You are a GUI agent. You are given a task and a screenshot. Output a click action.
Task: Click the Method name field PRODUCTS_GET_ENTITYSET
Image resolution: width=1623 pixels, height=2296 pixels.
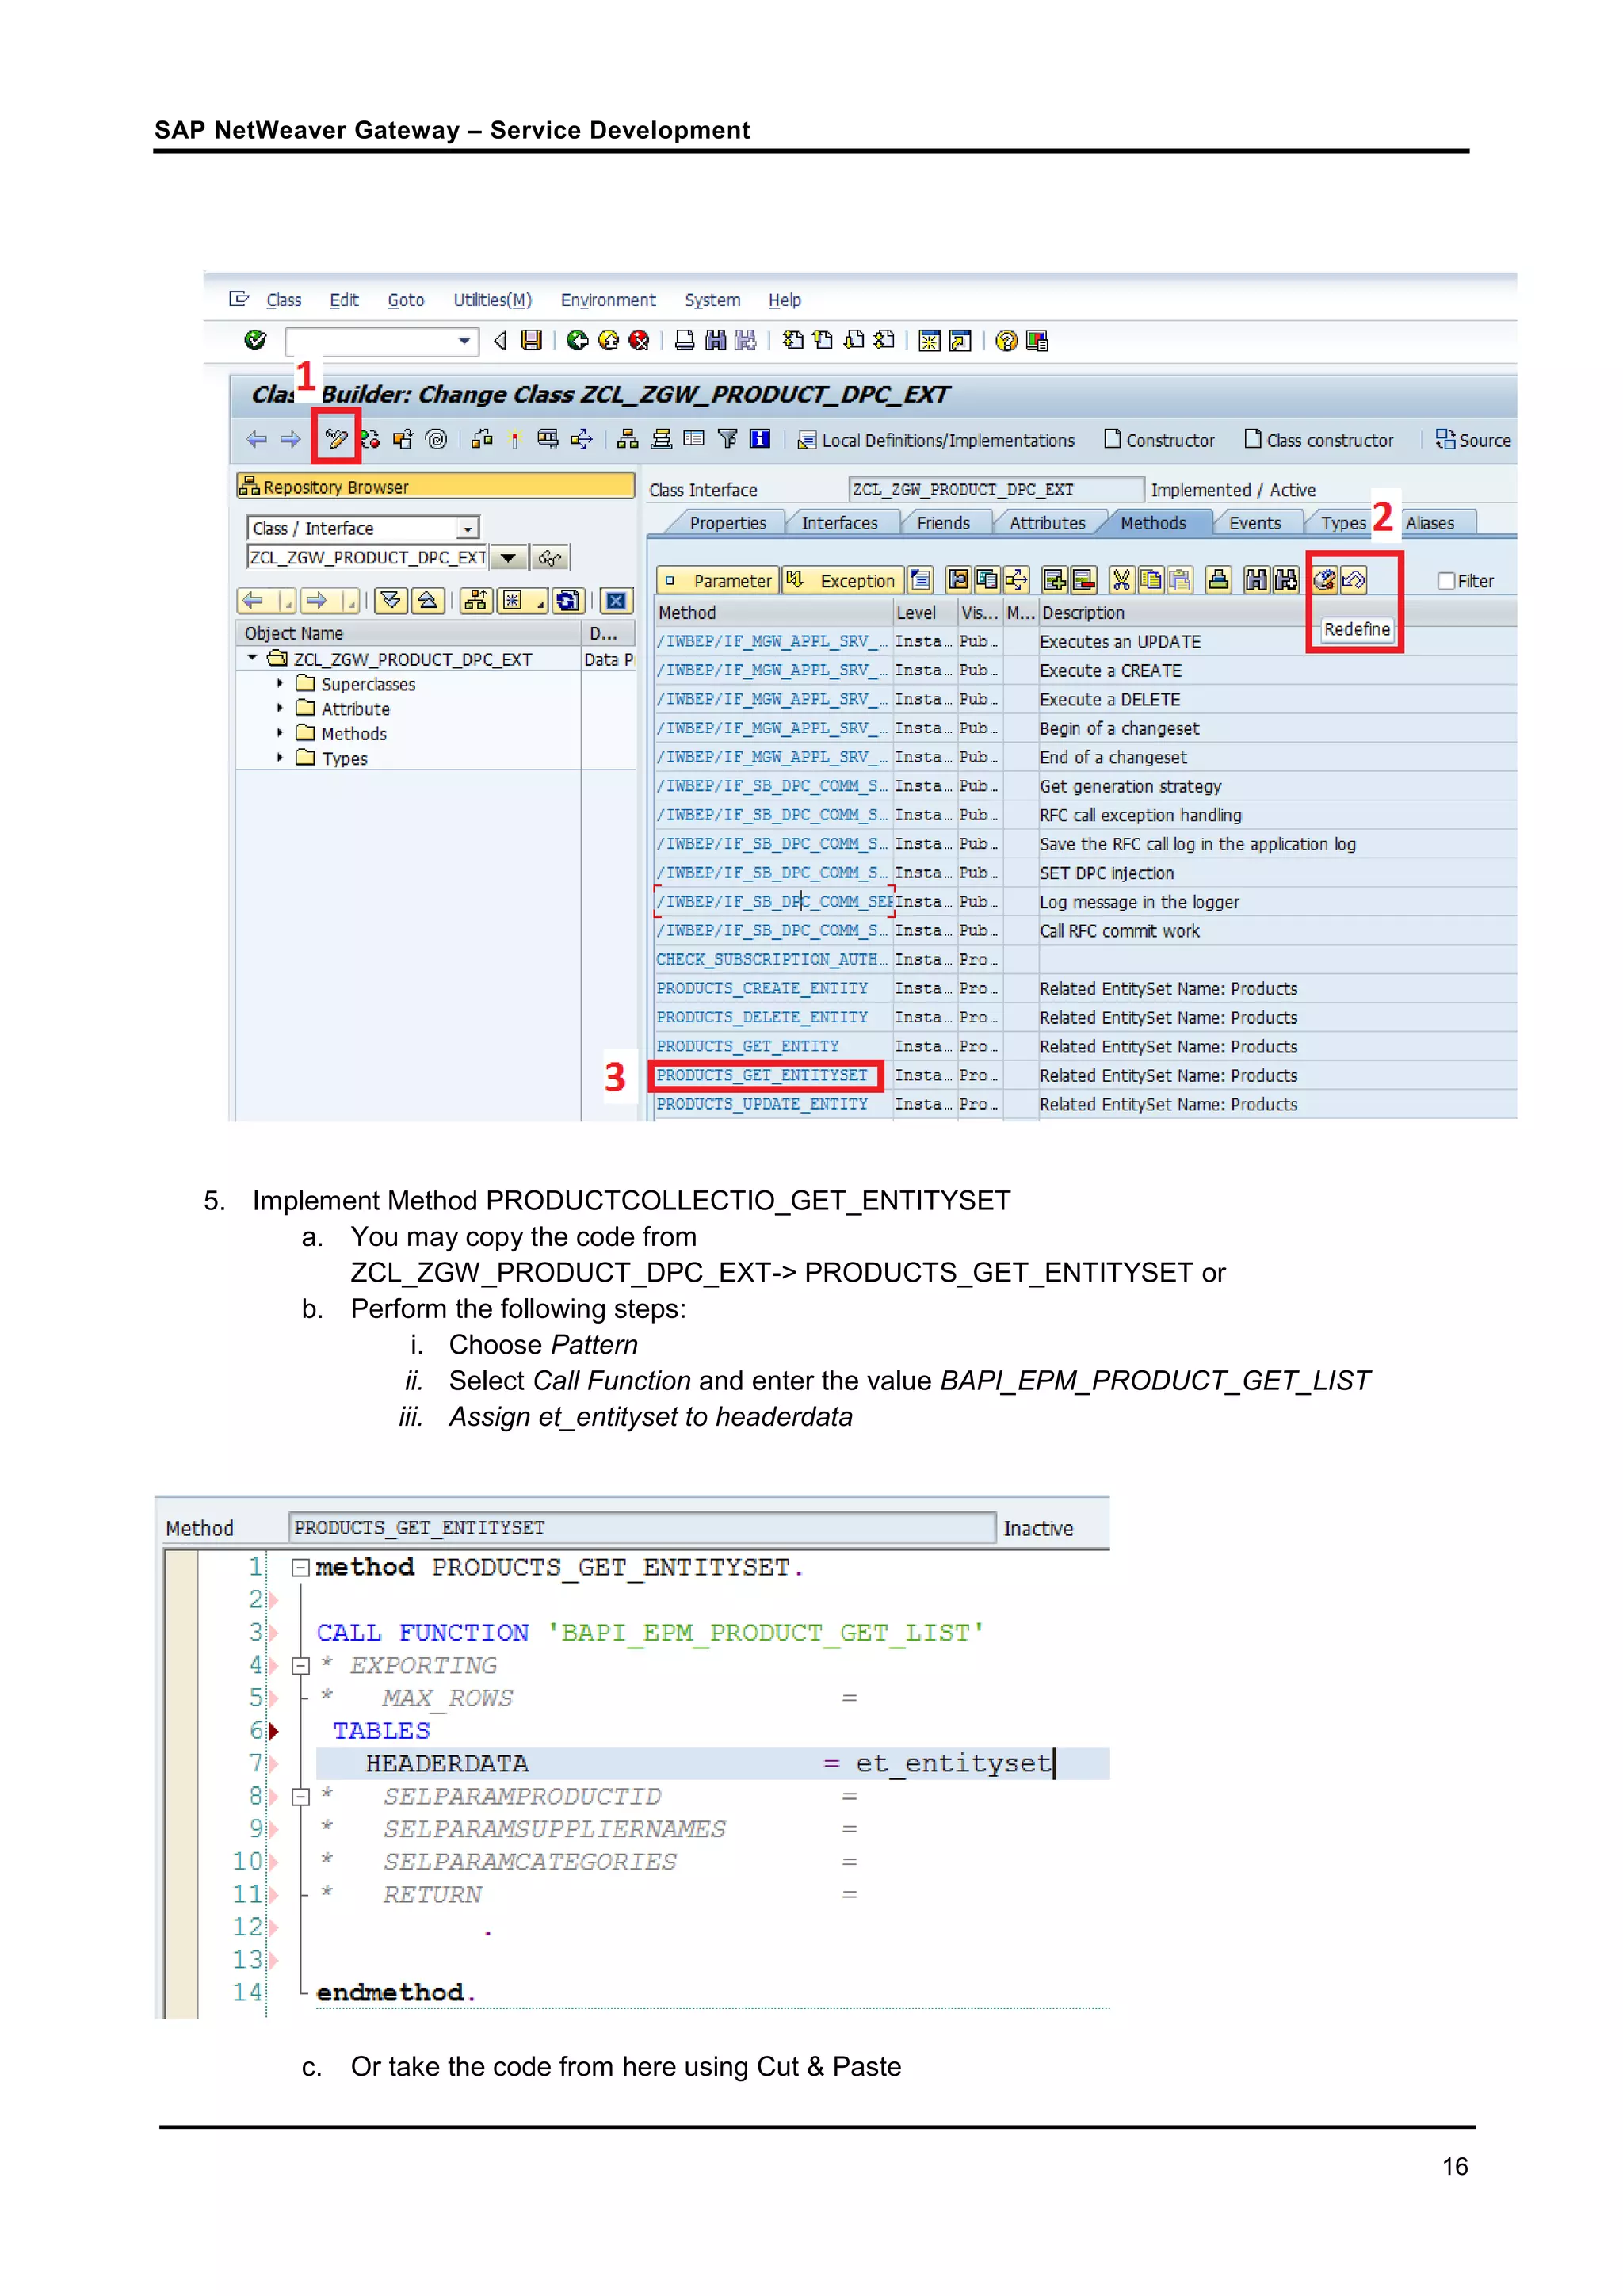(642, 1528)
